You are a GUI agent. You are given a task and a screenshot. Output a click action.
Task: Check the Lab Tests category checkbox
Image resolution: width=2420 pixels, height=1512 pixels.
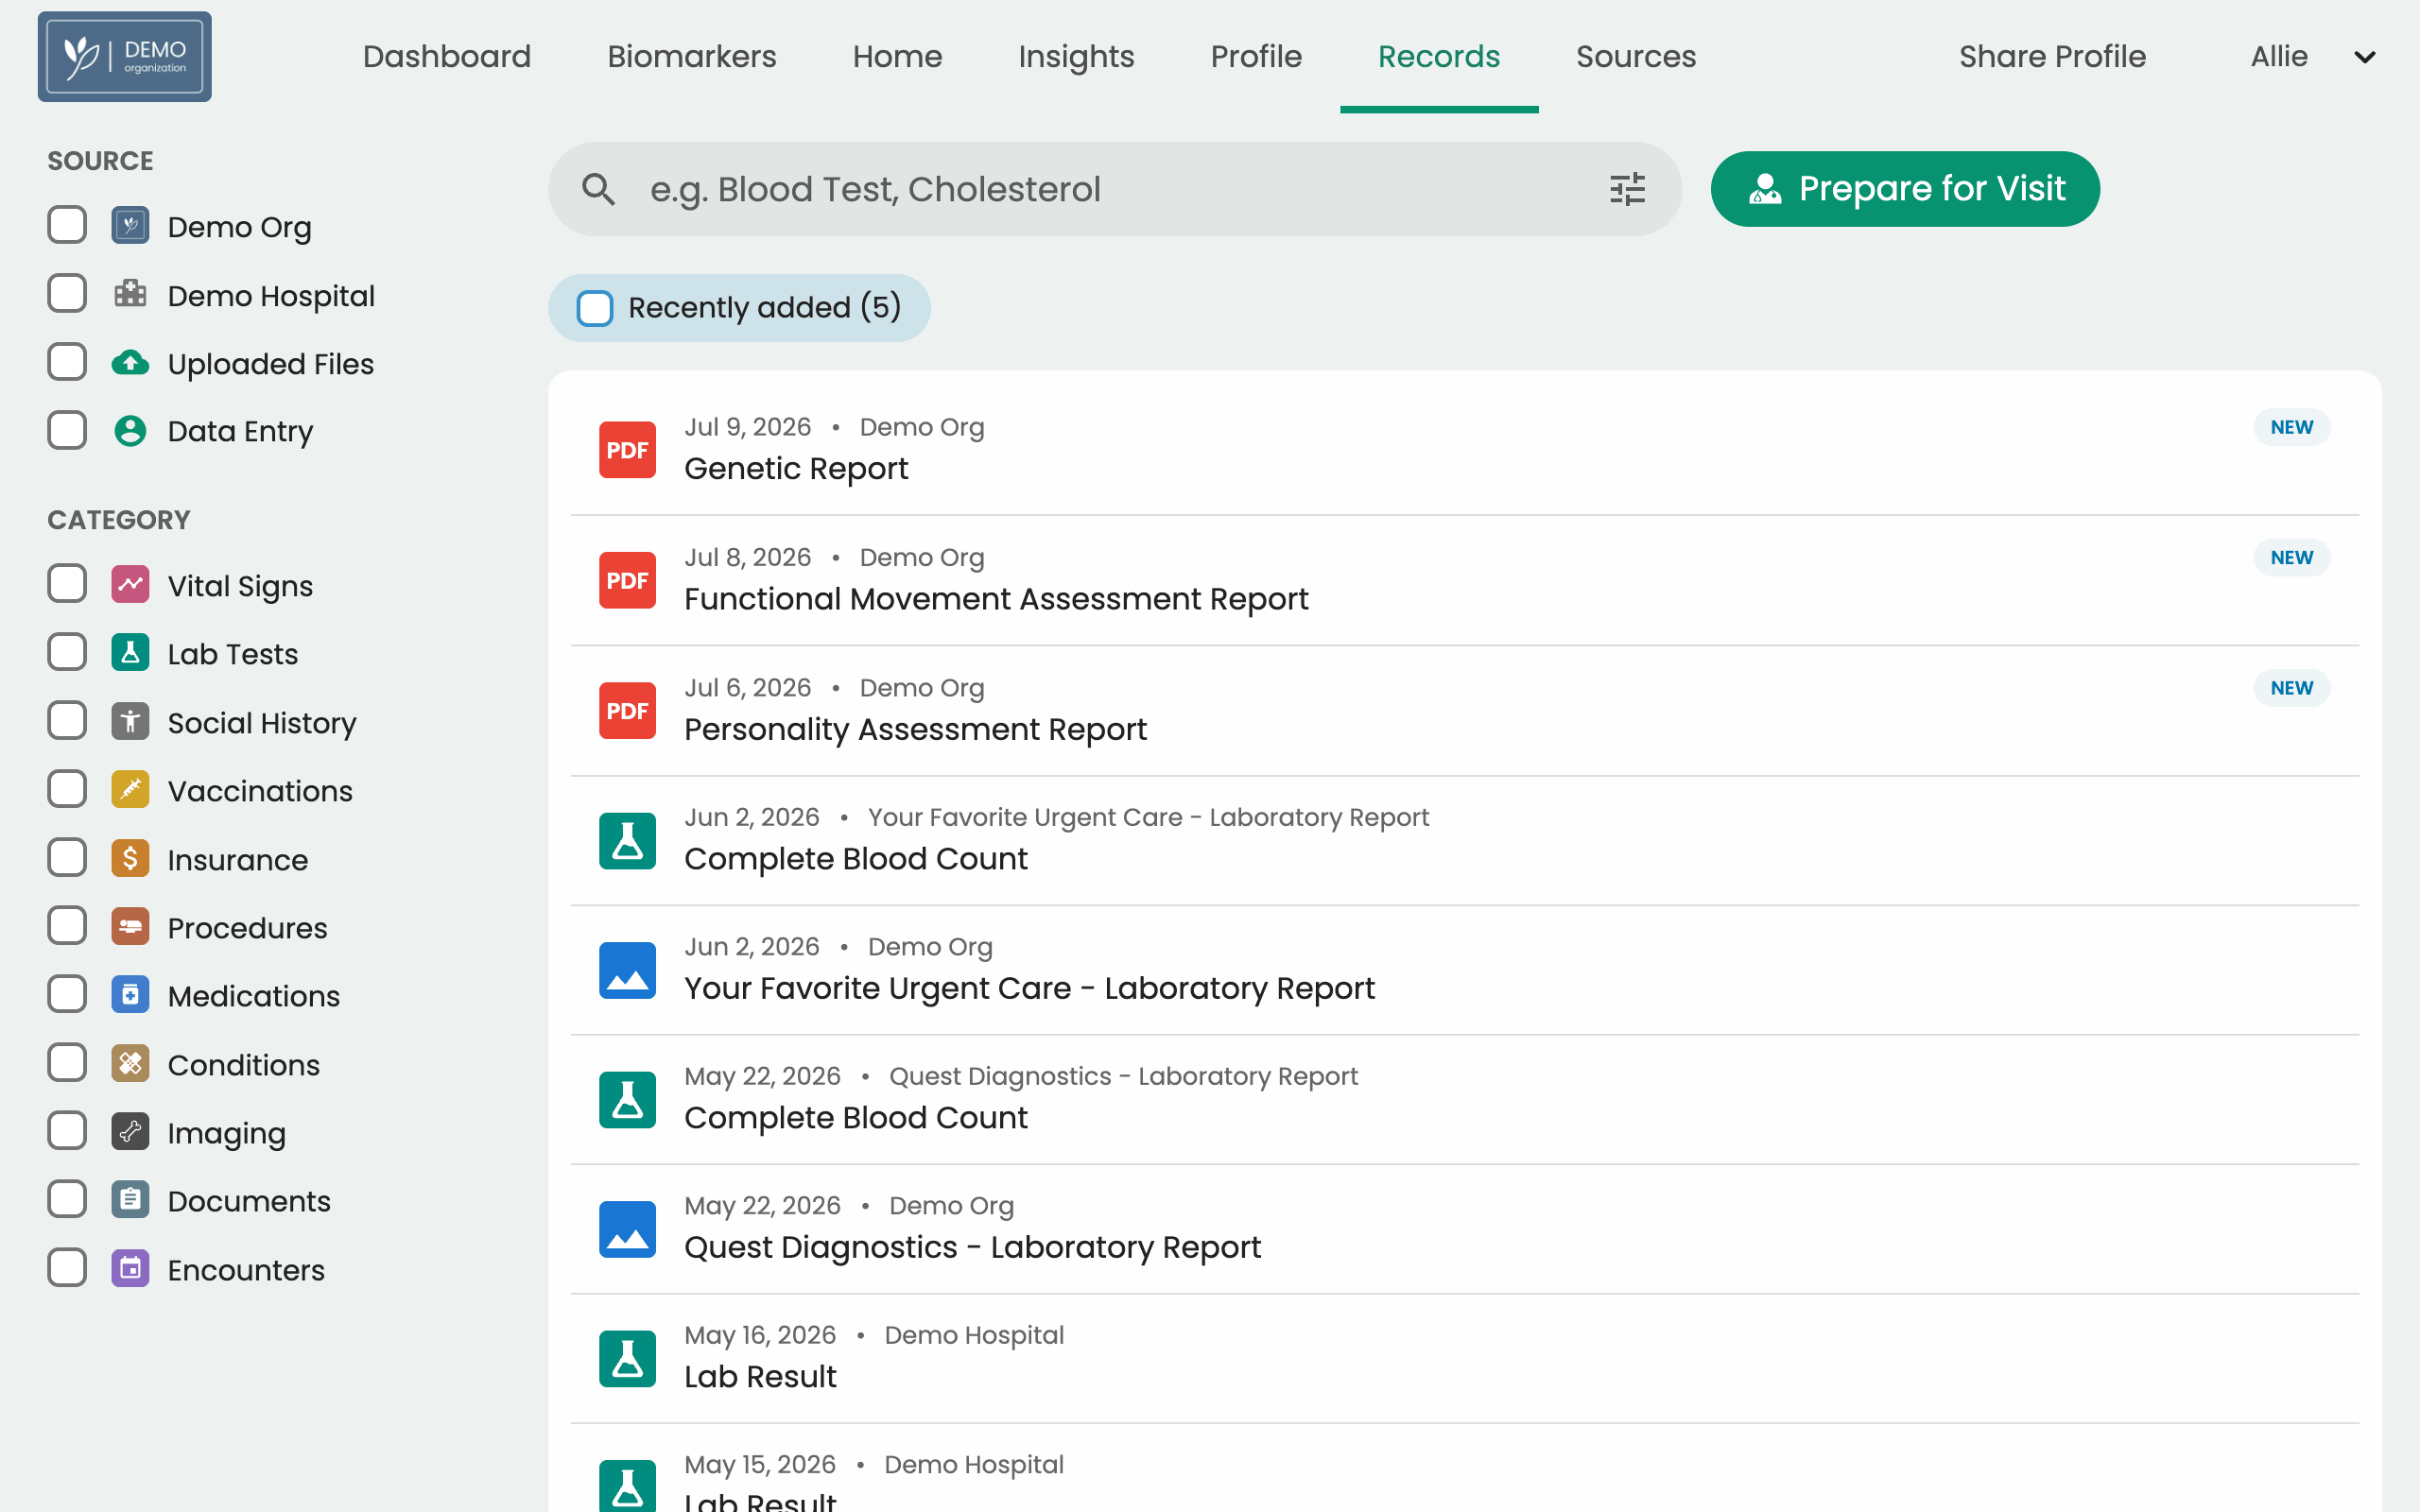coord(67,653)
